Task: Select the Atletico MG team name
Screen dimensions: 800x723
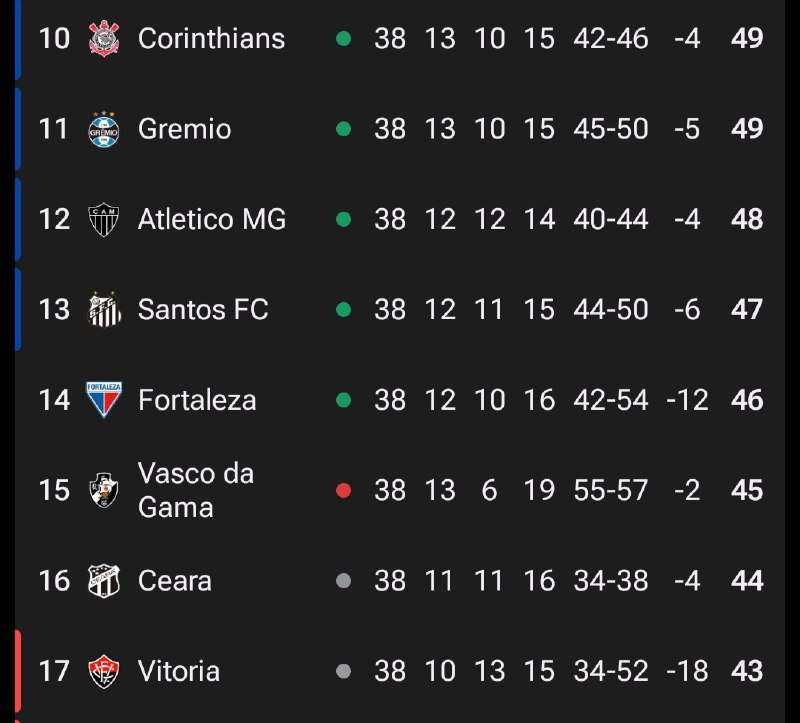Action: tap(212, 219)
